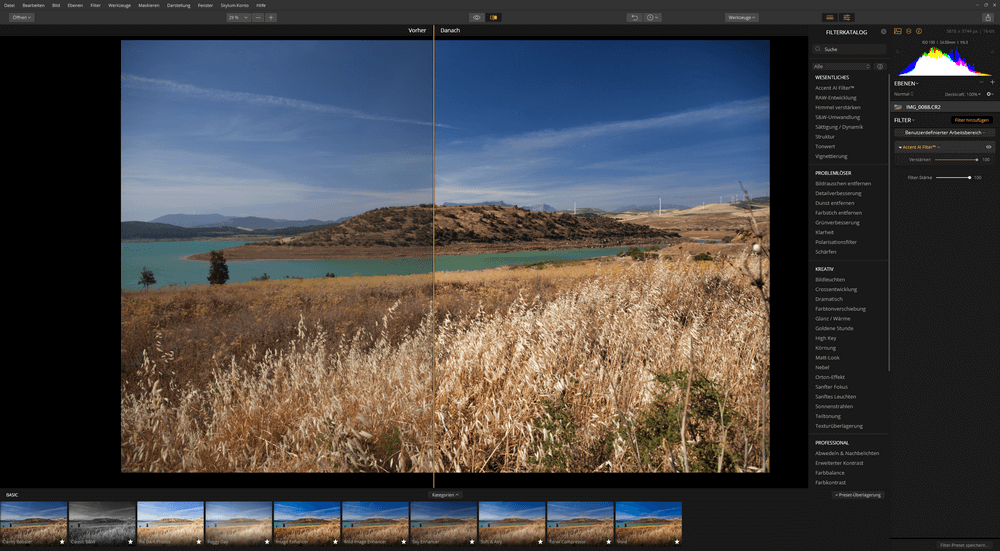Open the Ebenen menu in menu bar
The height and width of the screenshot is (551, 1000).
pyautogui.click(x=75, y=5)
